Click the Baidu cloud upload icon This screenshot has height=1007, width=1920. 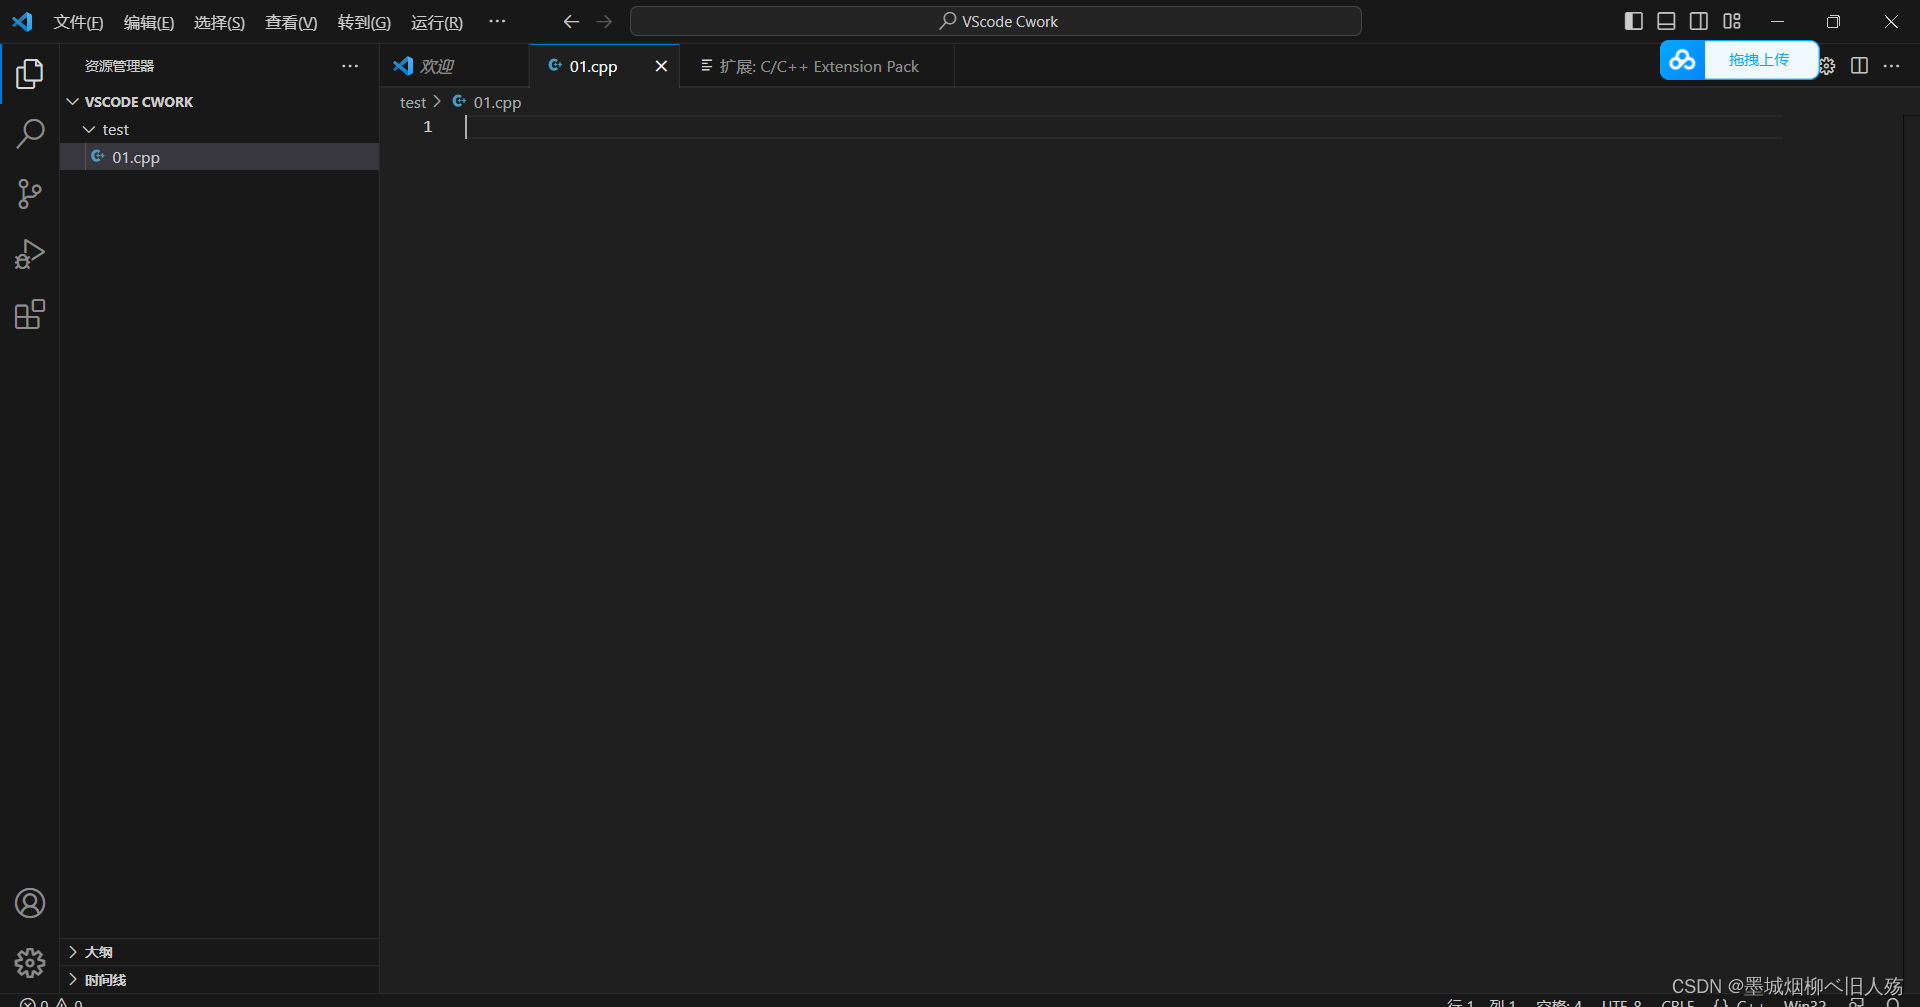[x=1682, y=60]
